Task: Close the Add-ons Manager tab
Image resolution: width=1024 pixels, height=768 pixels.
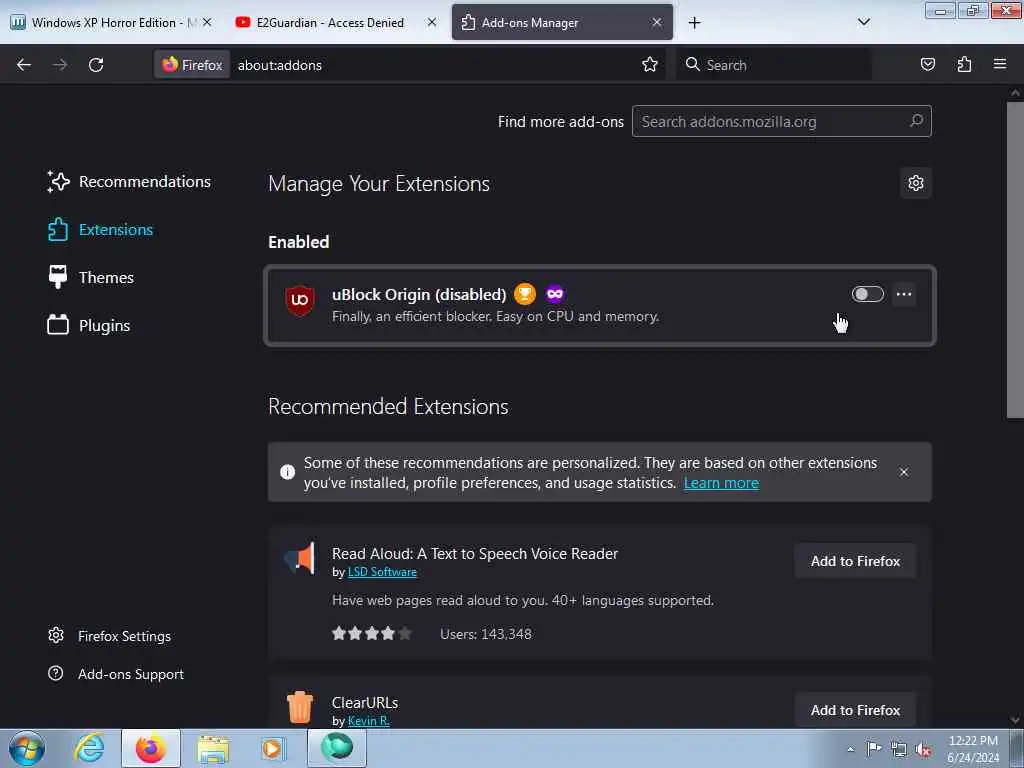Action: [656, 22]
